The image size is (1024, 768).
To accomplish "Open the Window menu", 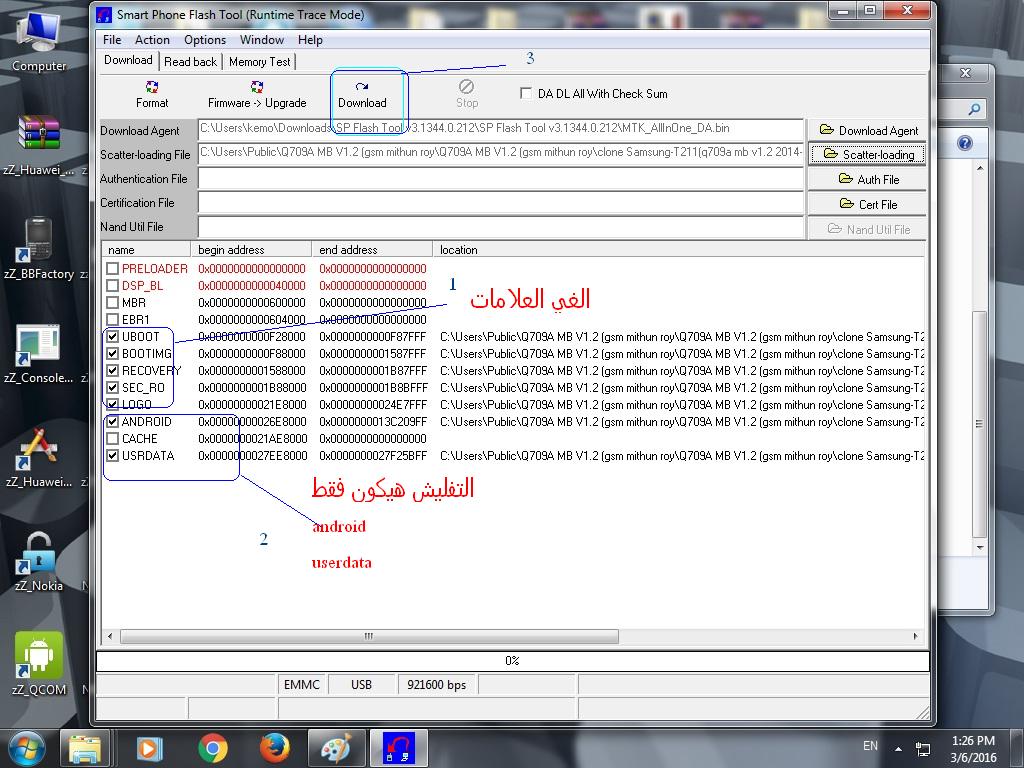I will pos(261,40).
